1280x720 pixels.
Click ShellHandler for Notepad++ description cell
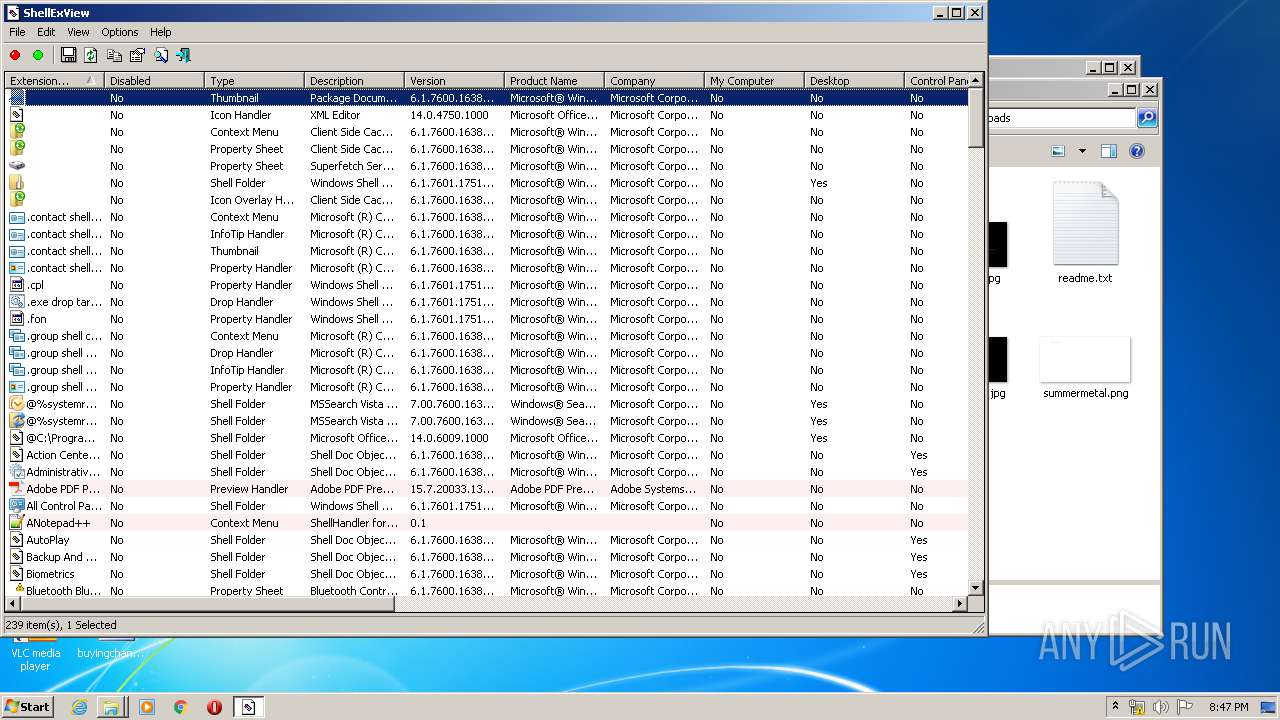click(x=354, y=523)
